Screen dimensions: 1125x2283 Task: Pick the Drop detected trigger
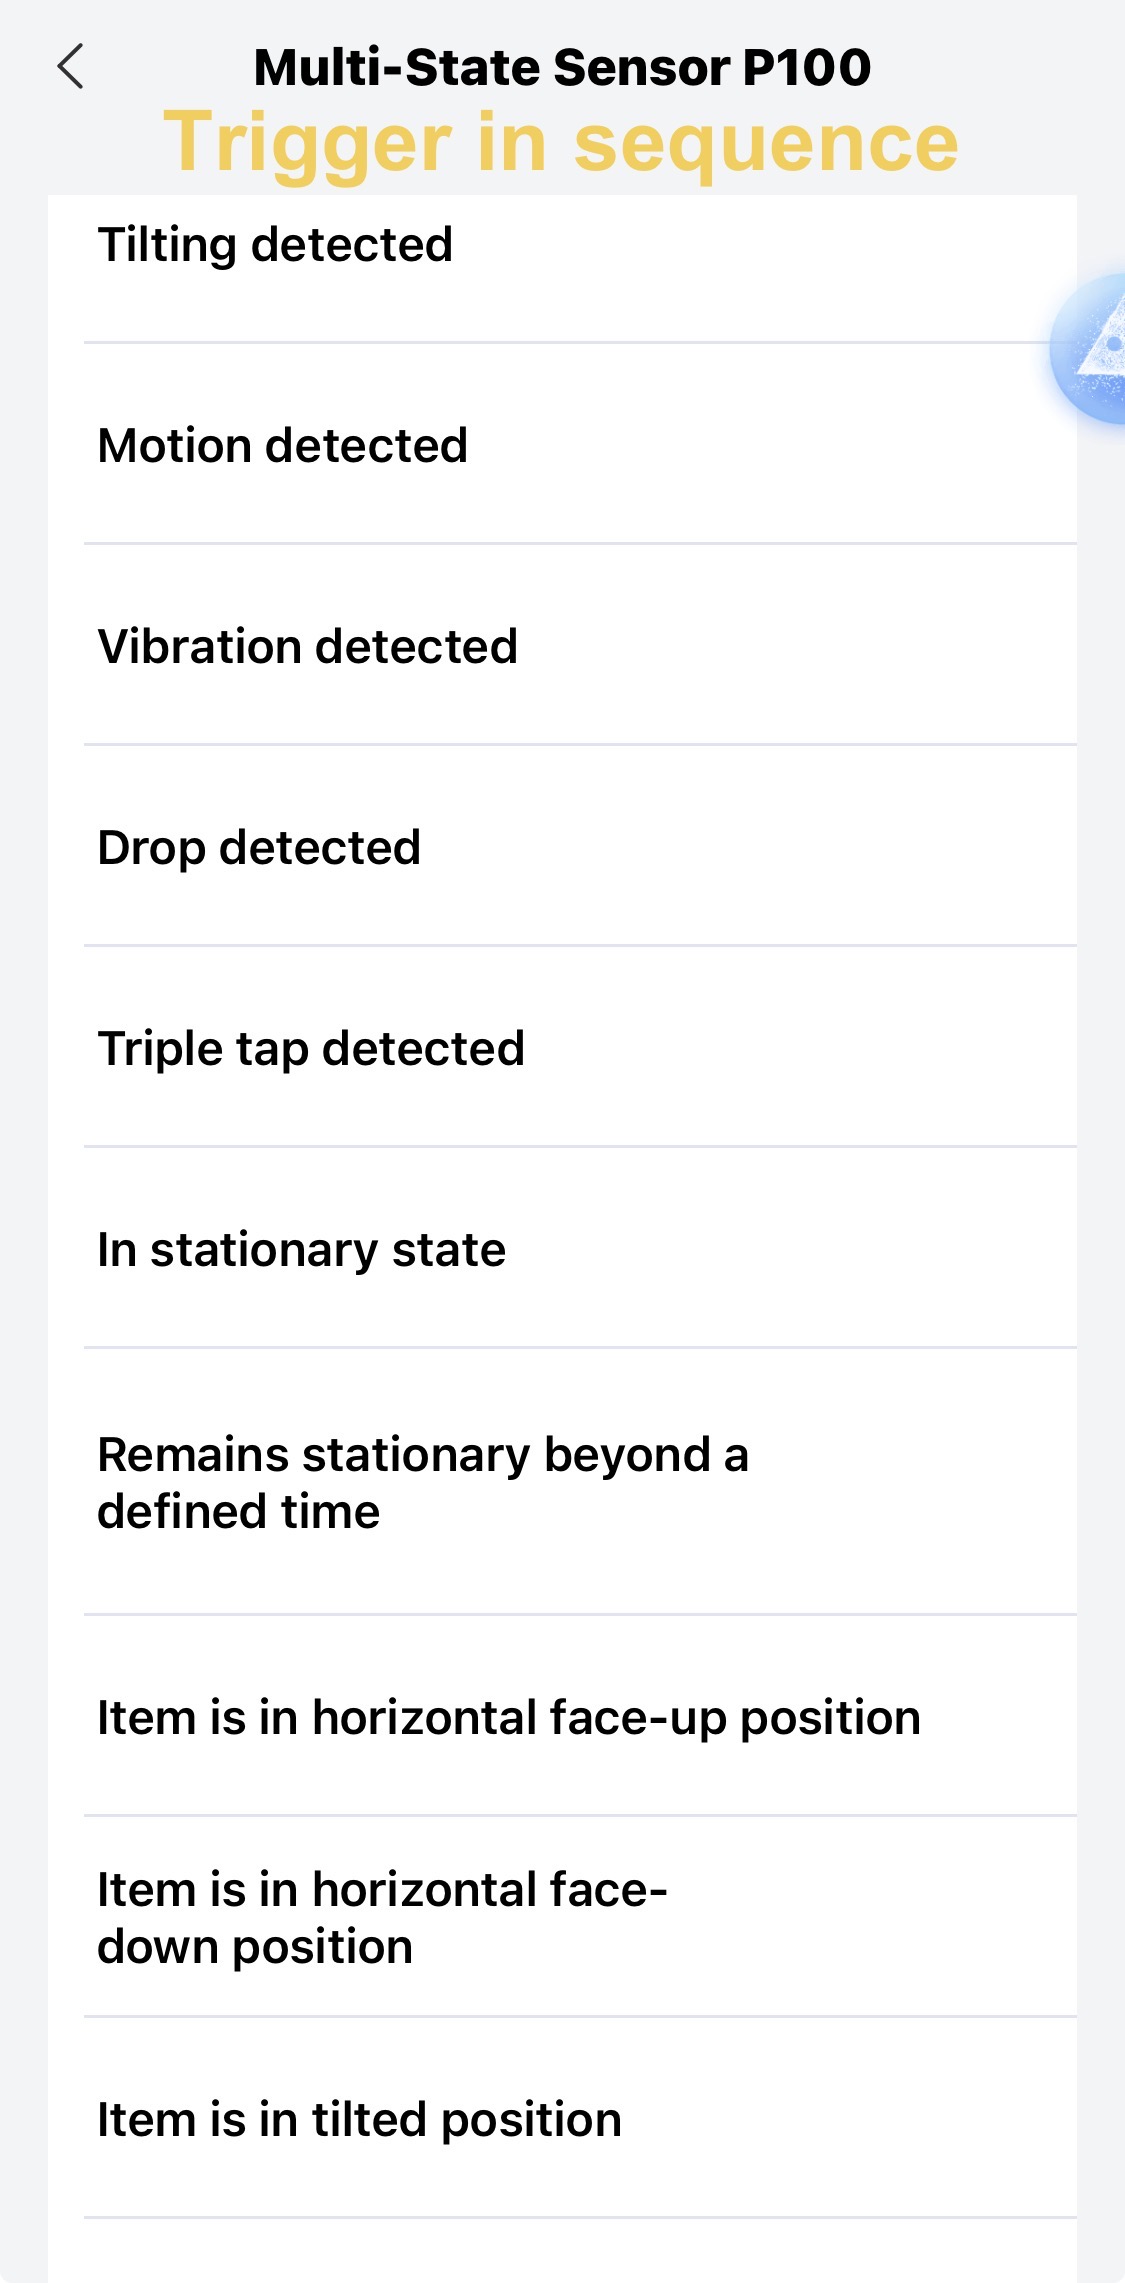[x=259, y=848]
